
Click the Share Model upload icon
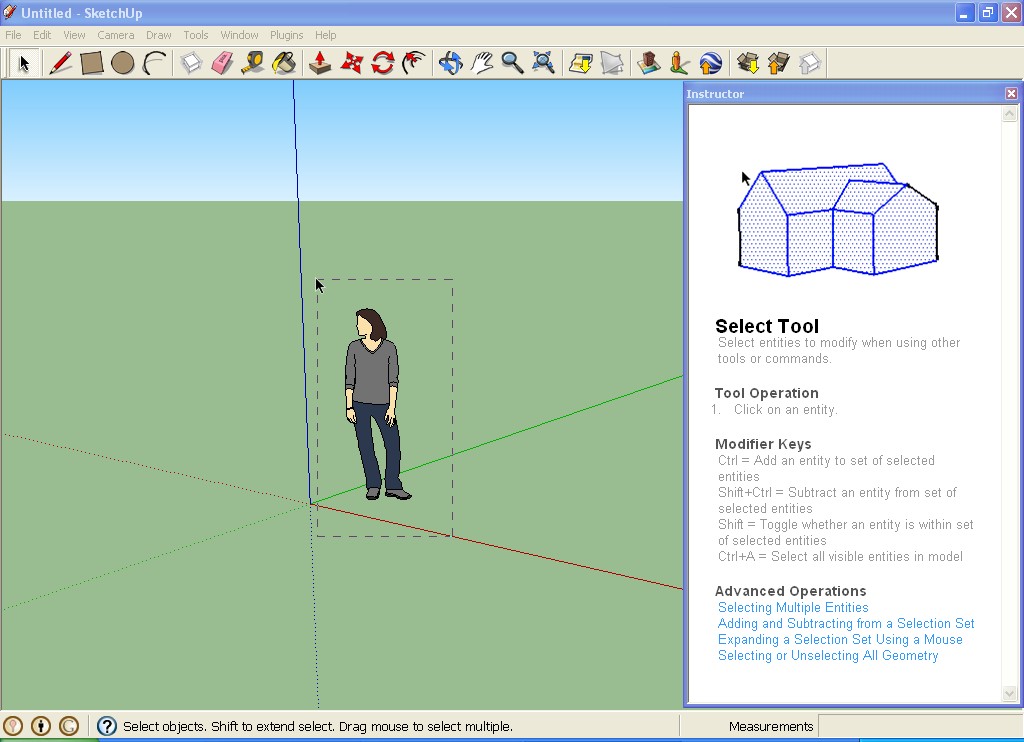point(781,62)
